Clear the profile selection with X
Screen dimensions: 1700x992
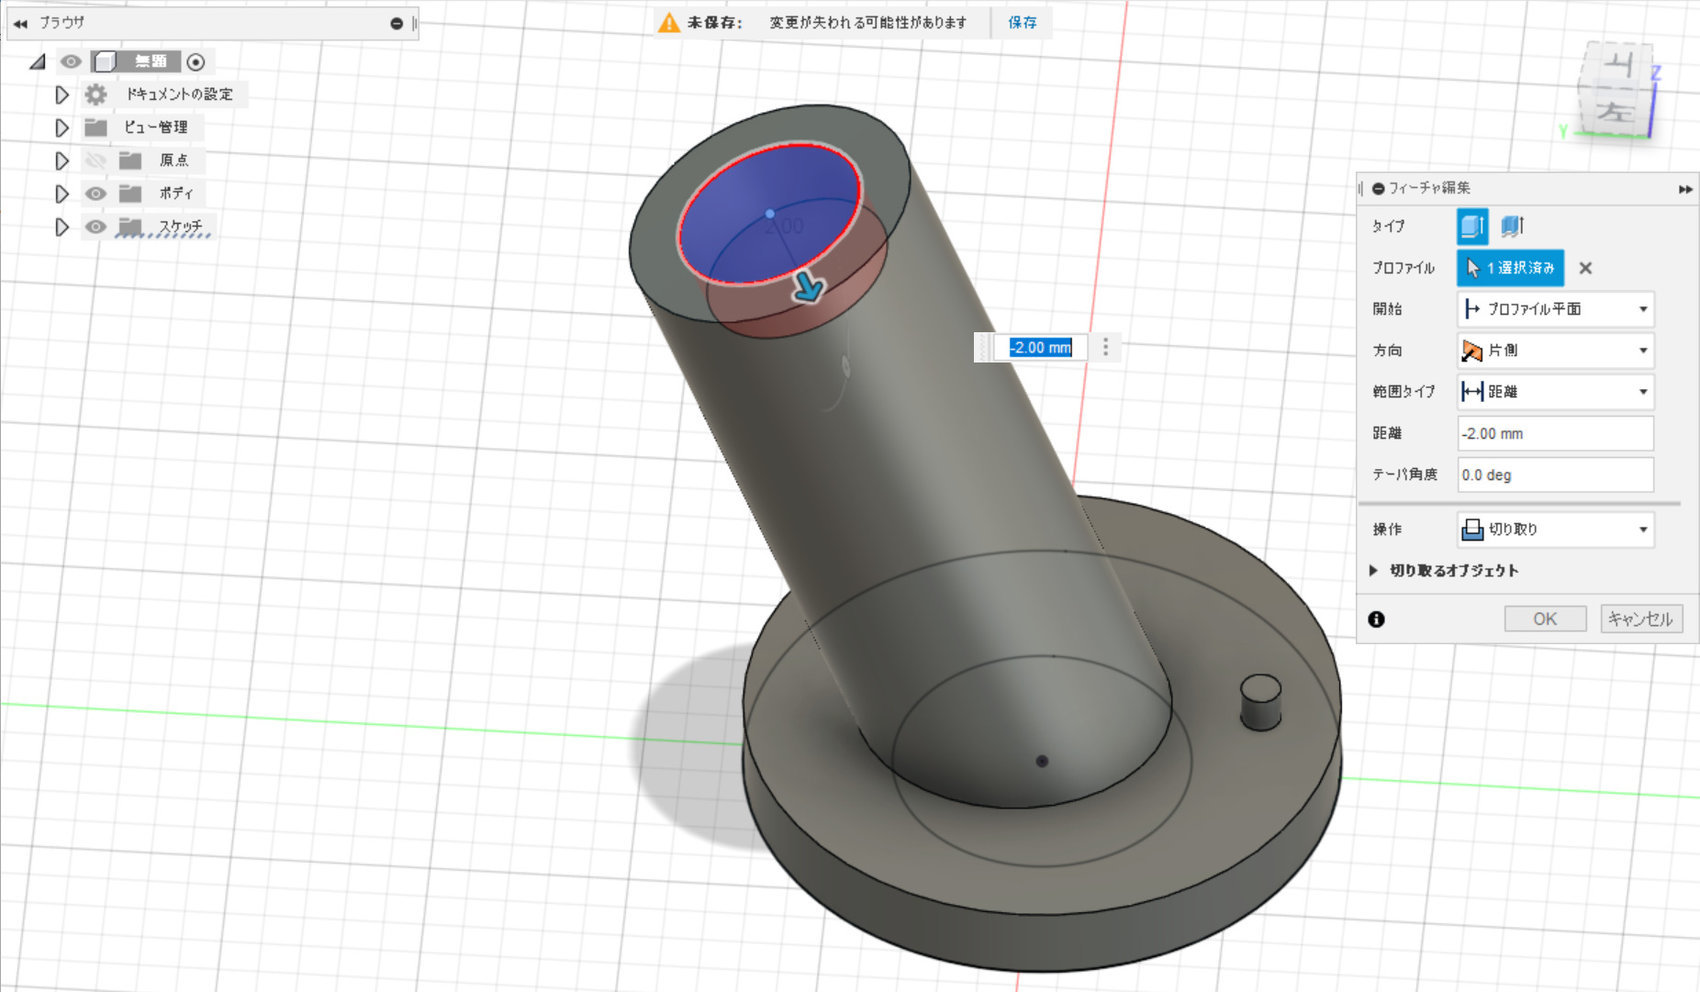coord(1585,268)
